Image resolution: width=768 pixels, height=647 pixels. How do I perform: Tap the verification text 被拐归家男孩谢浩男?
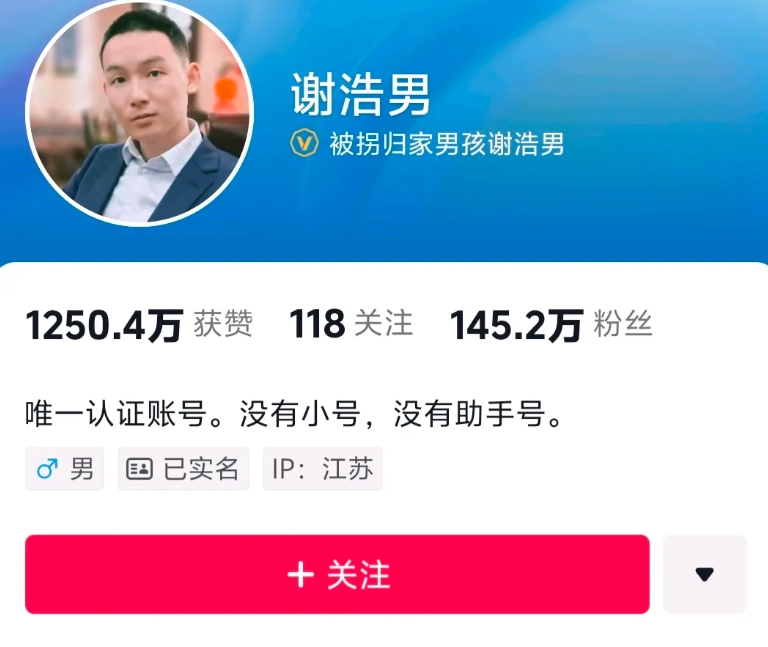[446, 144]
